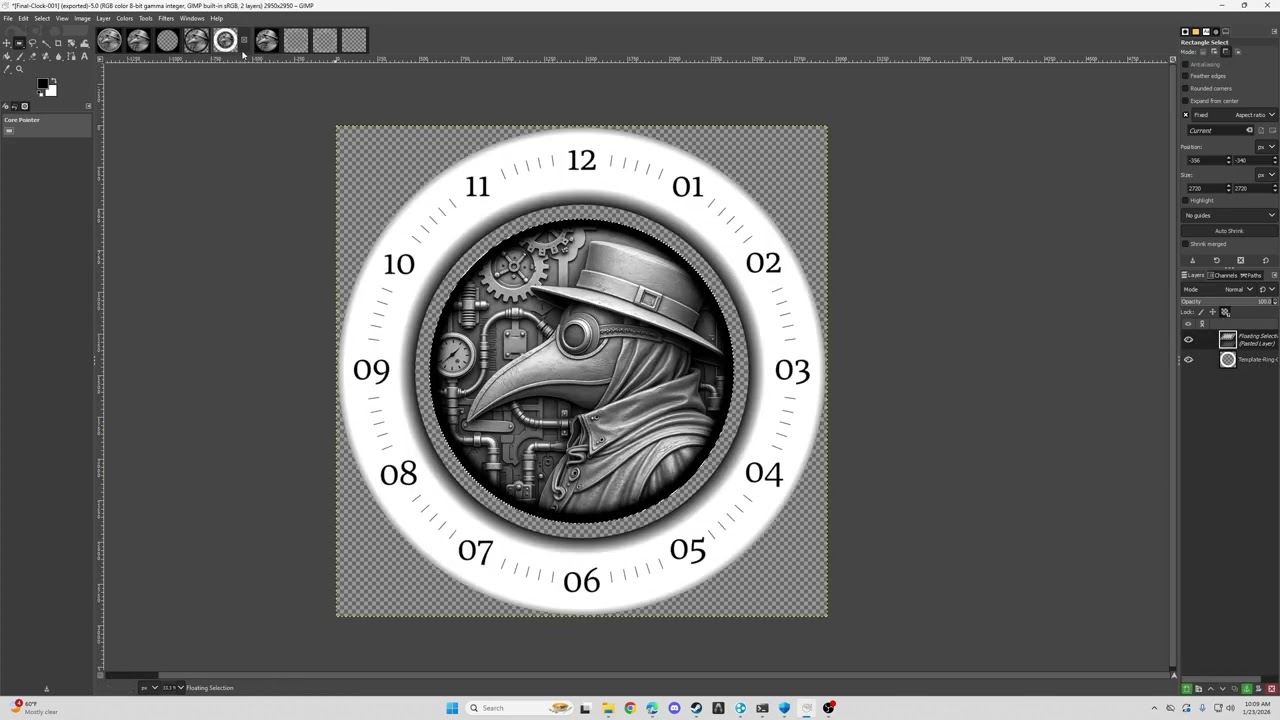The width and height of the screenshot is (1280, 720).
Task: Select the Bucket Fill tool
Action: tap(6, 56)
